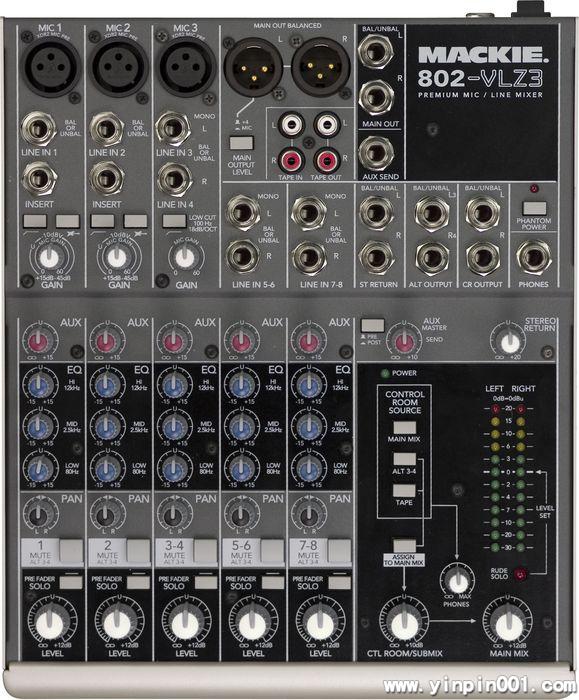Click the MIC 3 LOW CUT 100 Hz switch
Screen dimensions: 579x700
[x=174, y=221]
